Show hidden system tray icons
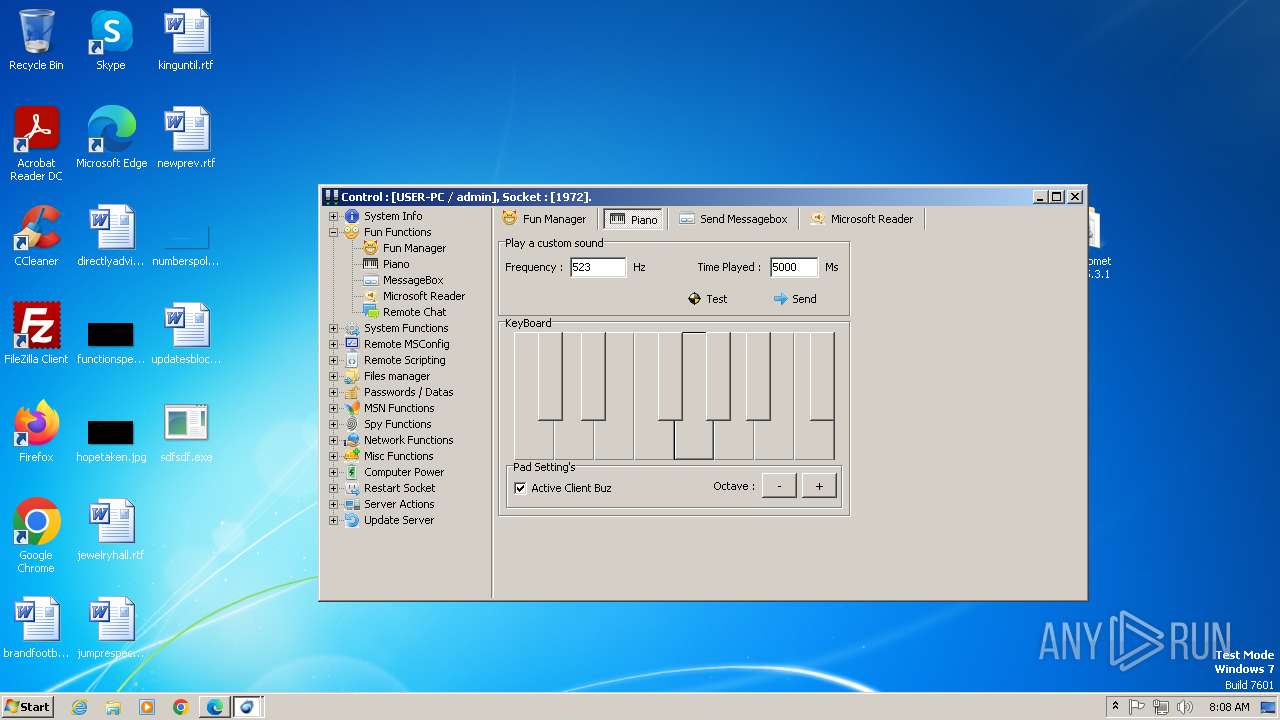 (x=1115, y=707)
